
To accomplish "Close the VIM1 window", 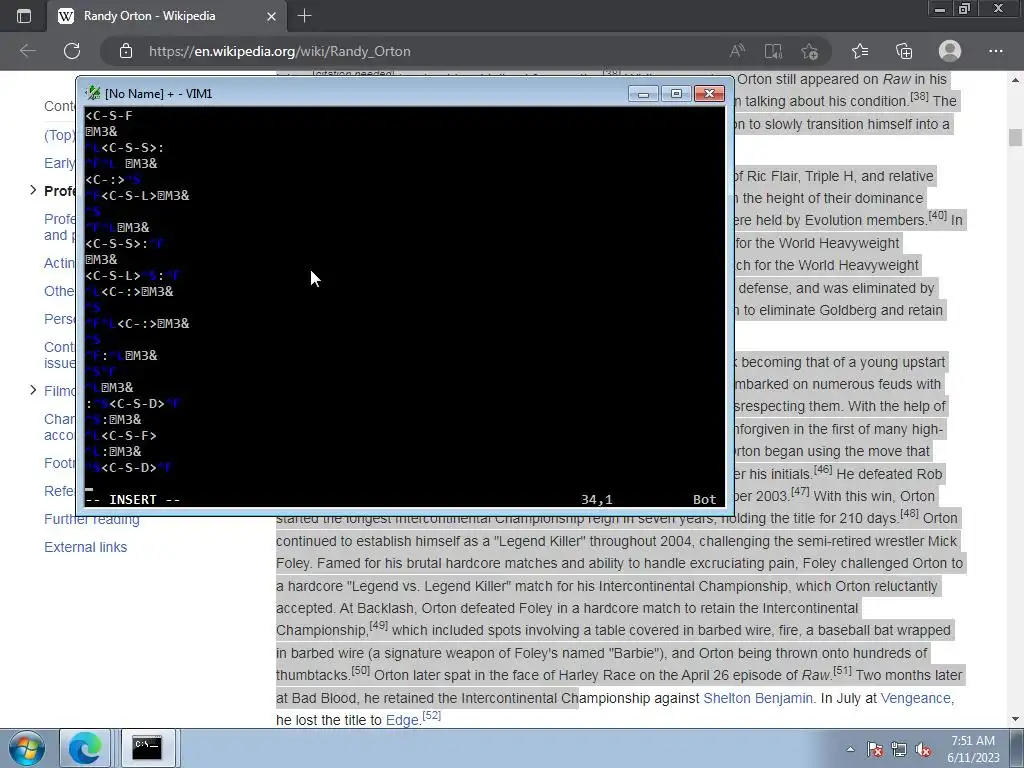I will pos(709,94).
